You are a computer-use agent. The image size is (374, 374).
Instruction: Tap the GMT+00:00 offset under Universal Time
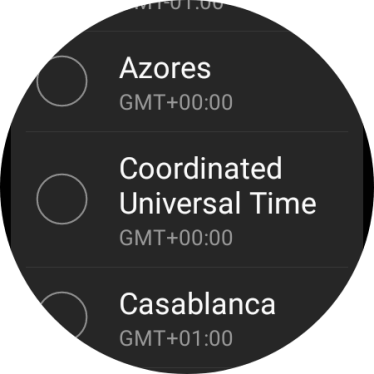176,238
